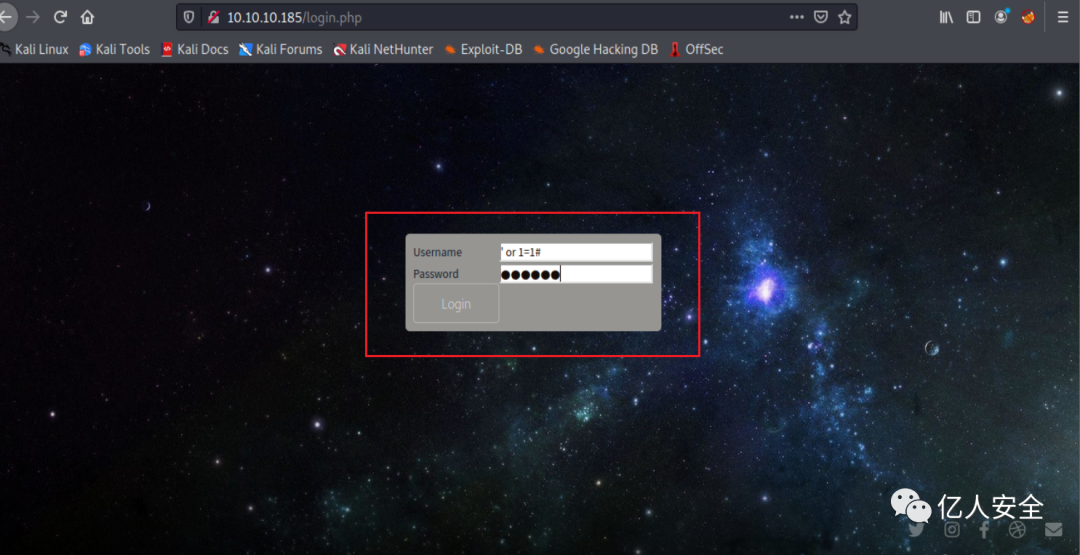
Task: Open Kali Linux bookmark
Action: (34, 50)
